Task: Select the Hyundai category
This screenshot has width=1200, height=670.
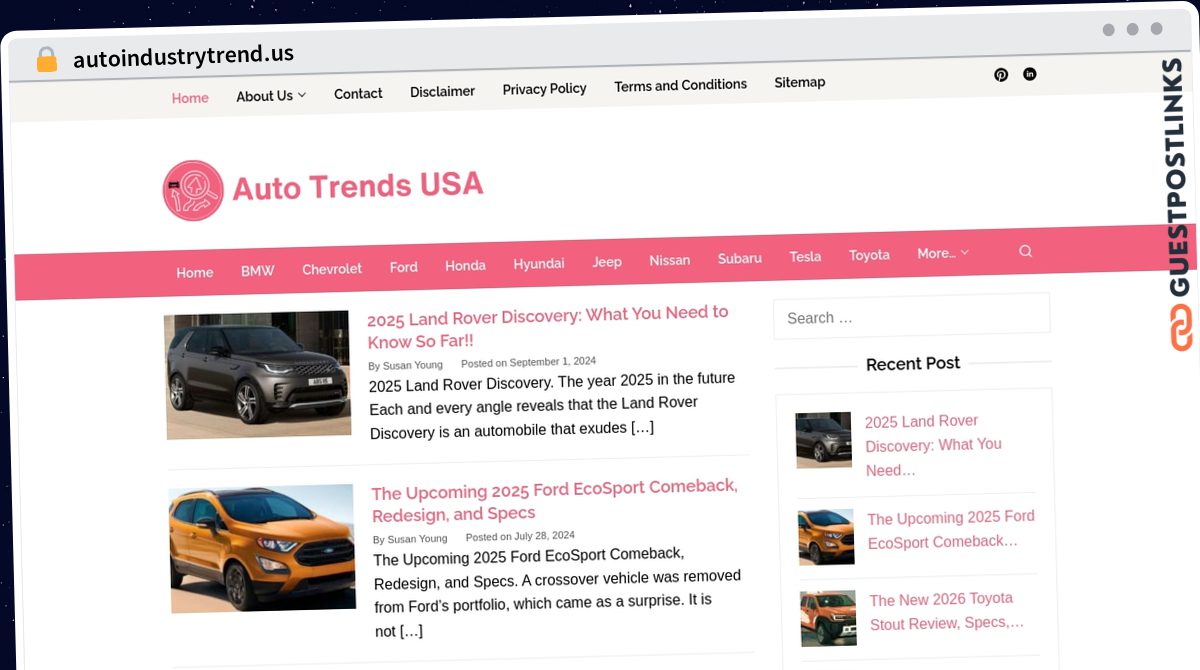Action: click(x=539, y=263)
